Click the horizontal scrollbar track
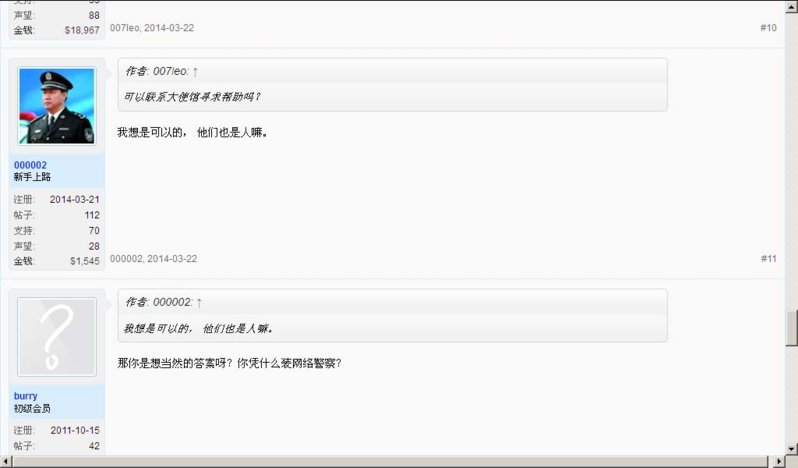The width and height of the screenshot is (798, 468). tap(392, 461)
